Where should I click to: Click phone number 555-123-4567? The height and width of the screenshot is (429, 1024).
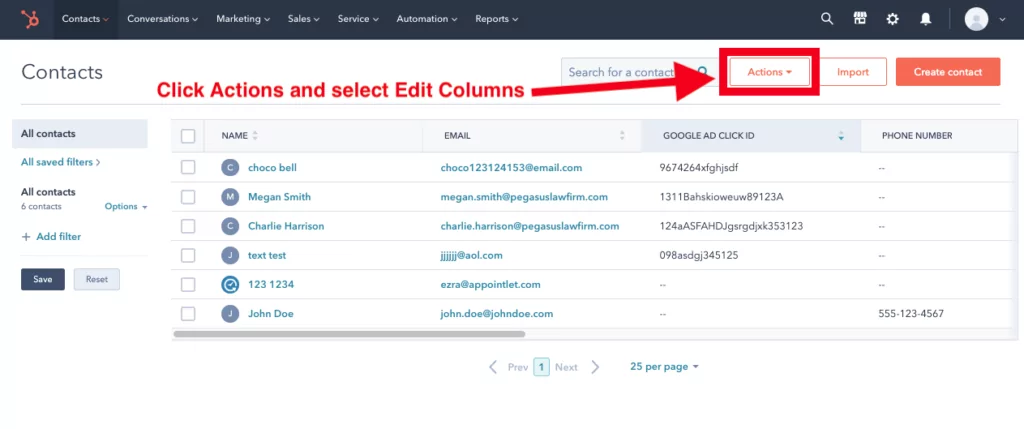911,314
